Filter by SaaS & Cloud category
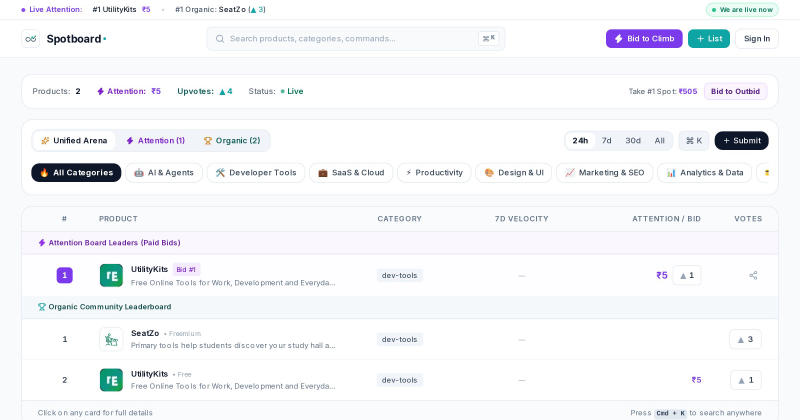This screenshot has height=420, width=800. coord(351,172)
